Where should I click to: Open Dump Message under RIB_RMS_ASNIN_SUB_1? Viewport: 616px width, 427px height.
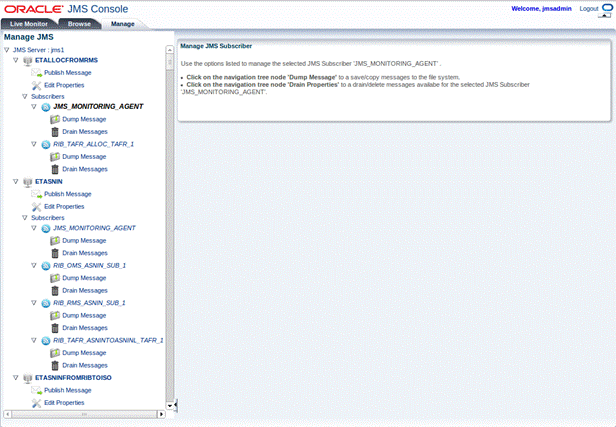coord(84,315)
